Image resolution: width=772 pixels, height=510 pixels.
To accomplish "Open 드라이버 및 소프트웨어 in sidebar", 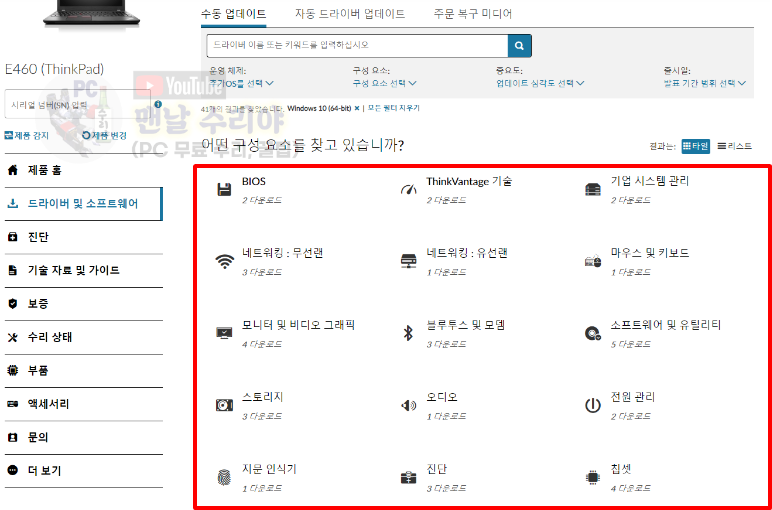I will [x=83, y=204].
